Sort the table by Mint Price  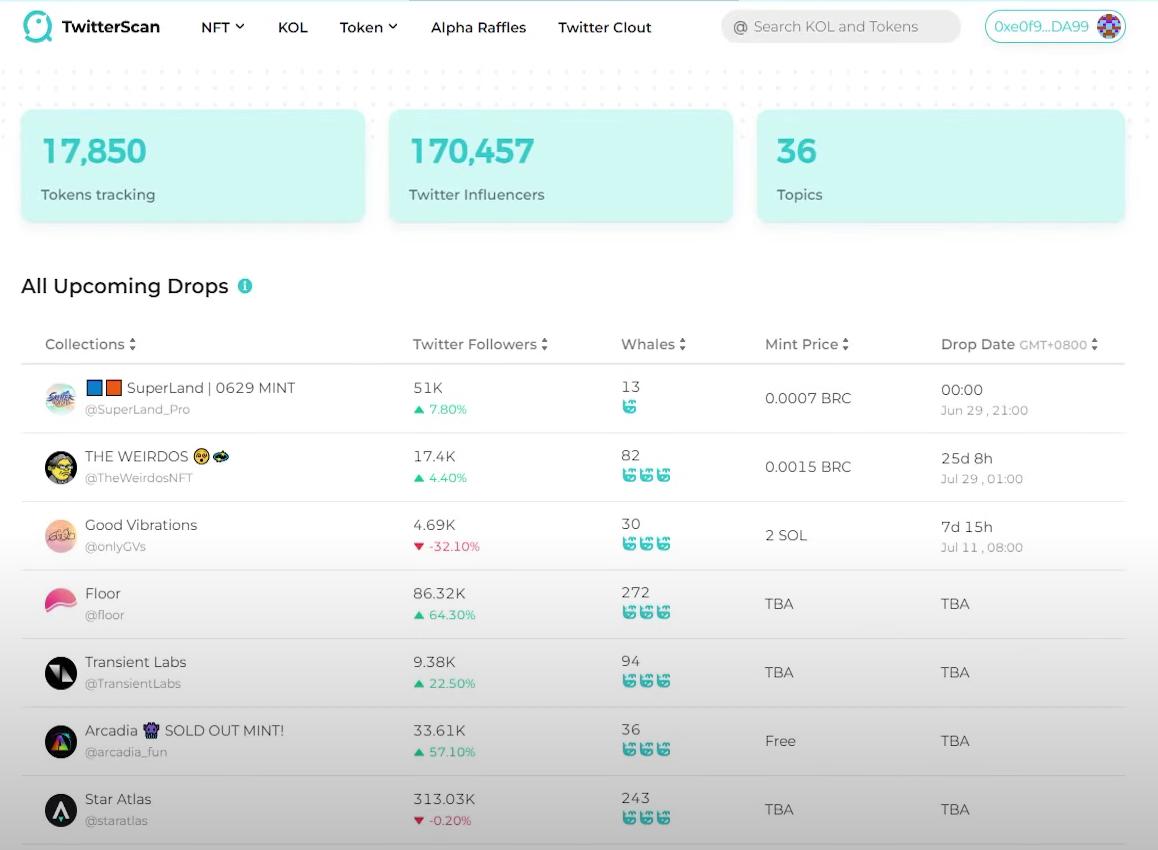pos(806,344)
